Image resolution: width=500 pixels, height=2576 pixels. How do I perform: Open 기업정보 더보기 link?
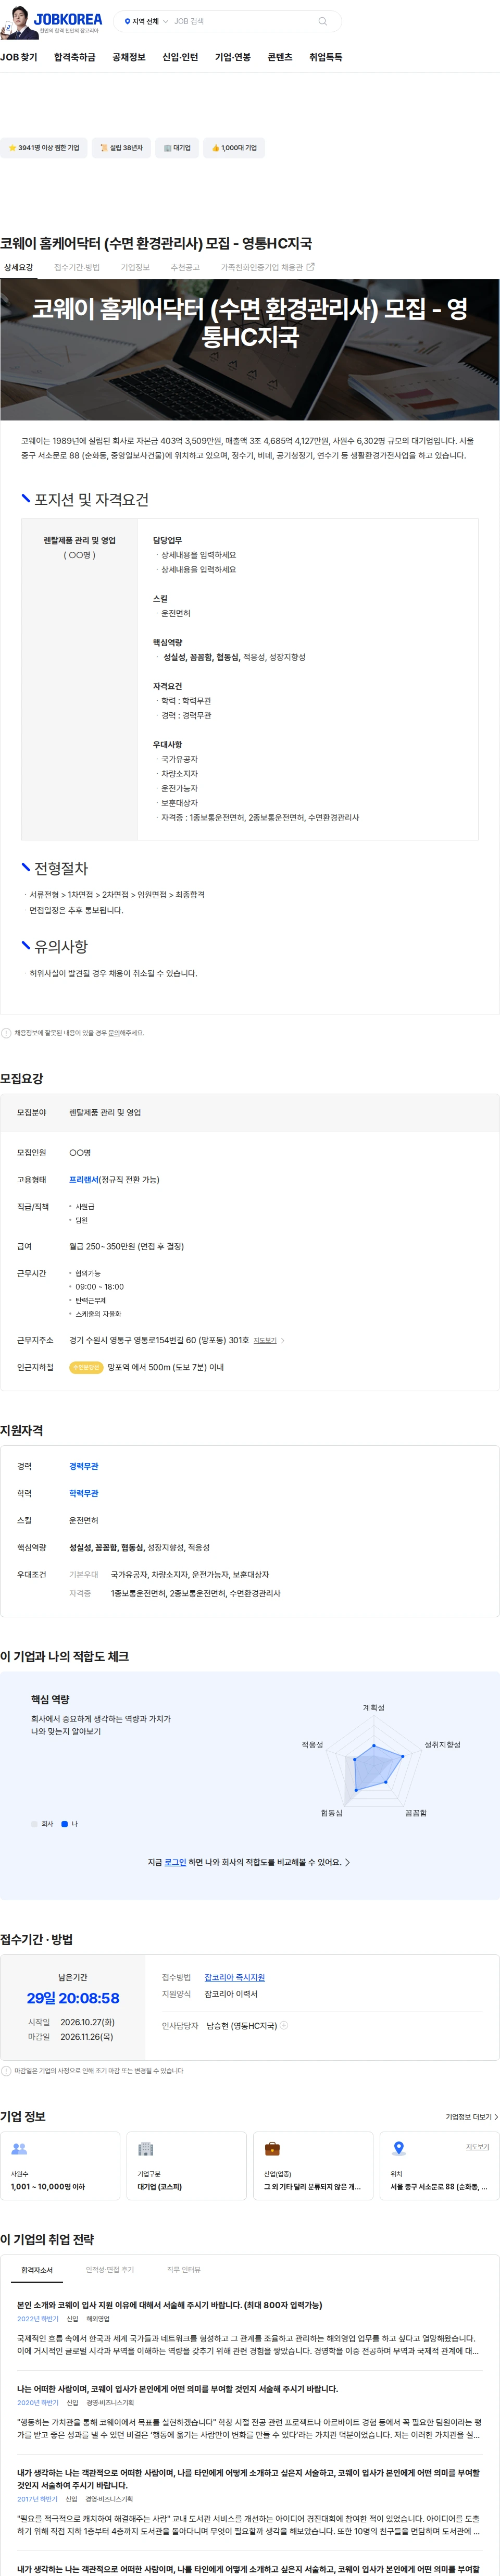[471, 2117]
